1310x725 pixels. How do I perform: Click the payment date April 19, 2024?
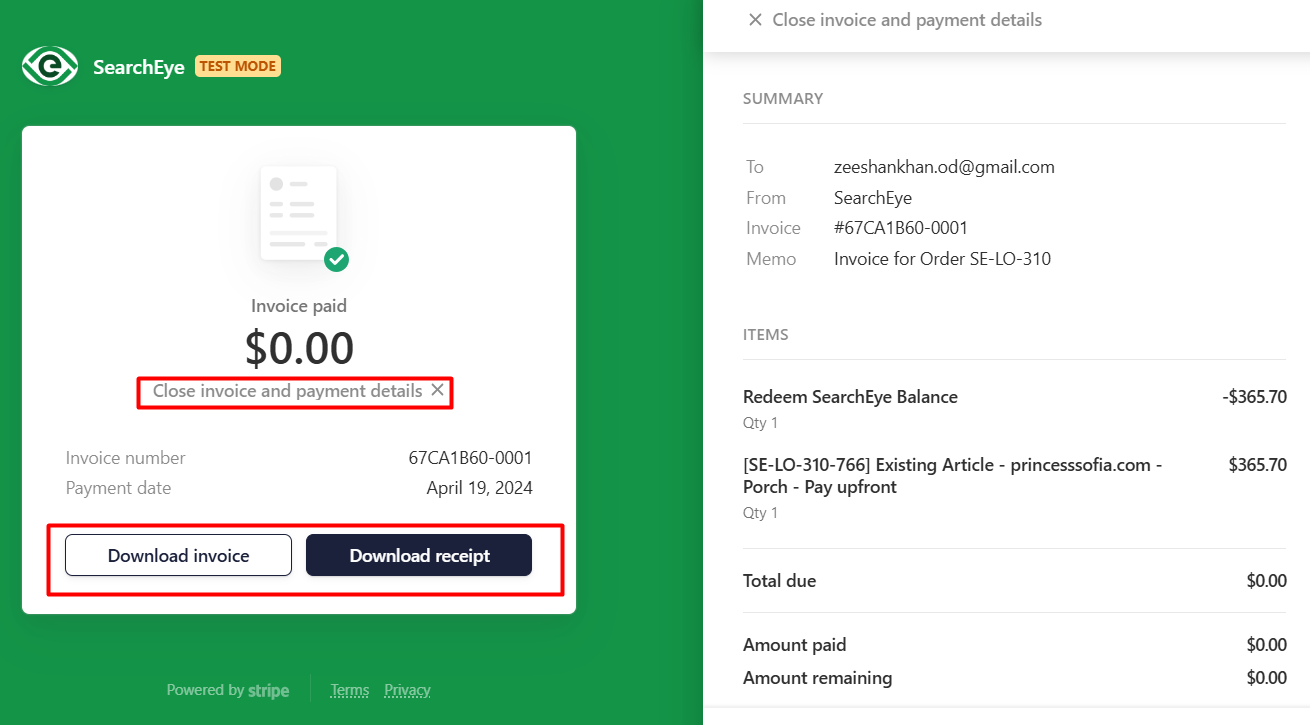pyautogui.click(x=479, y=488)
